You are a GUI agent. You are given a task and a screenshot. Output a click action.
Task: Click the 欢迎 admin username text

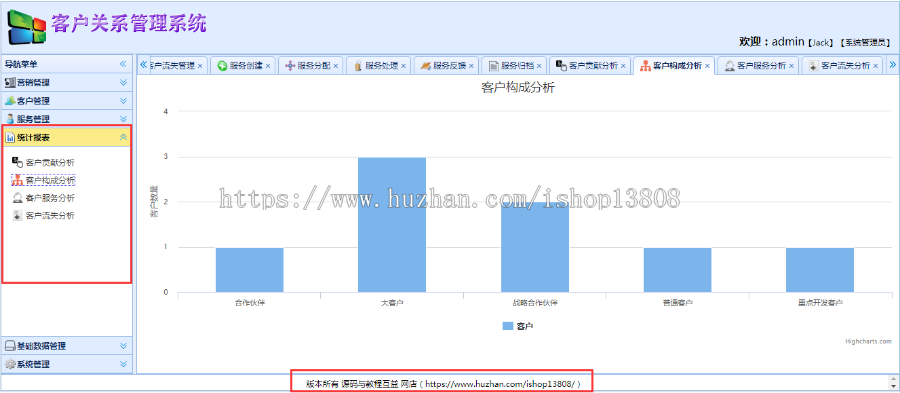point(771,42)
